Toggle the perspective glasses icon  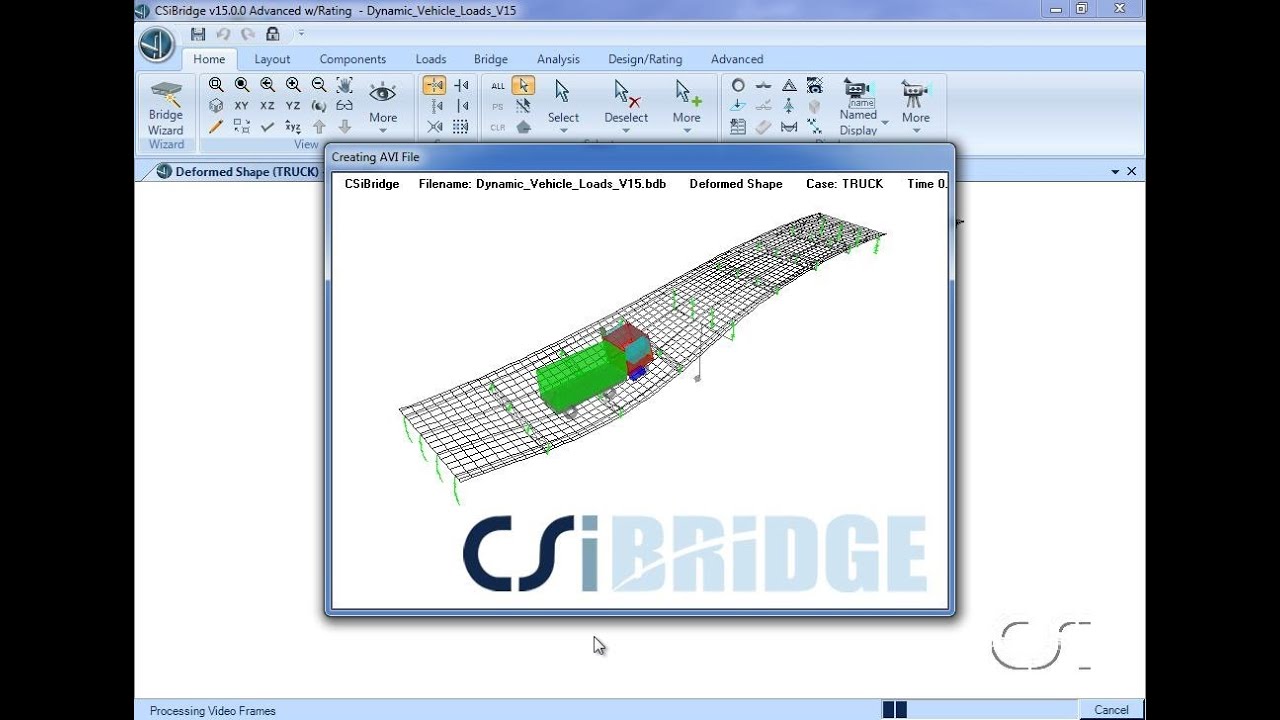click(x=344, y=106)
